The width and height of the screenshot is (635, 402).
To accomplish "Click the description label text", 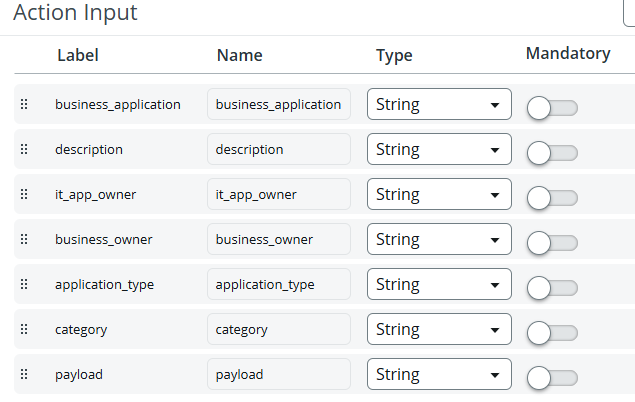I will (x=89, y=149).
